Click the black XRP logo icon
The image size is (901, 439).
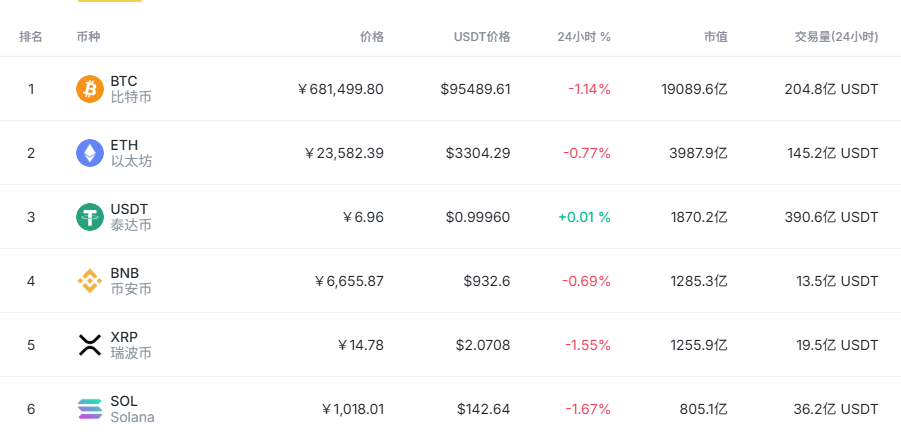point(90,345)
